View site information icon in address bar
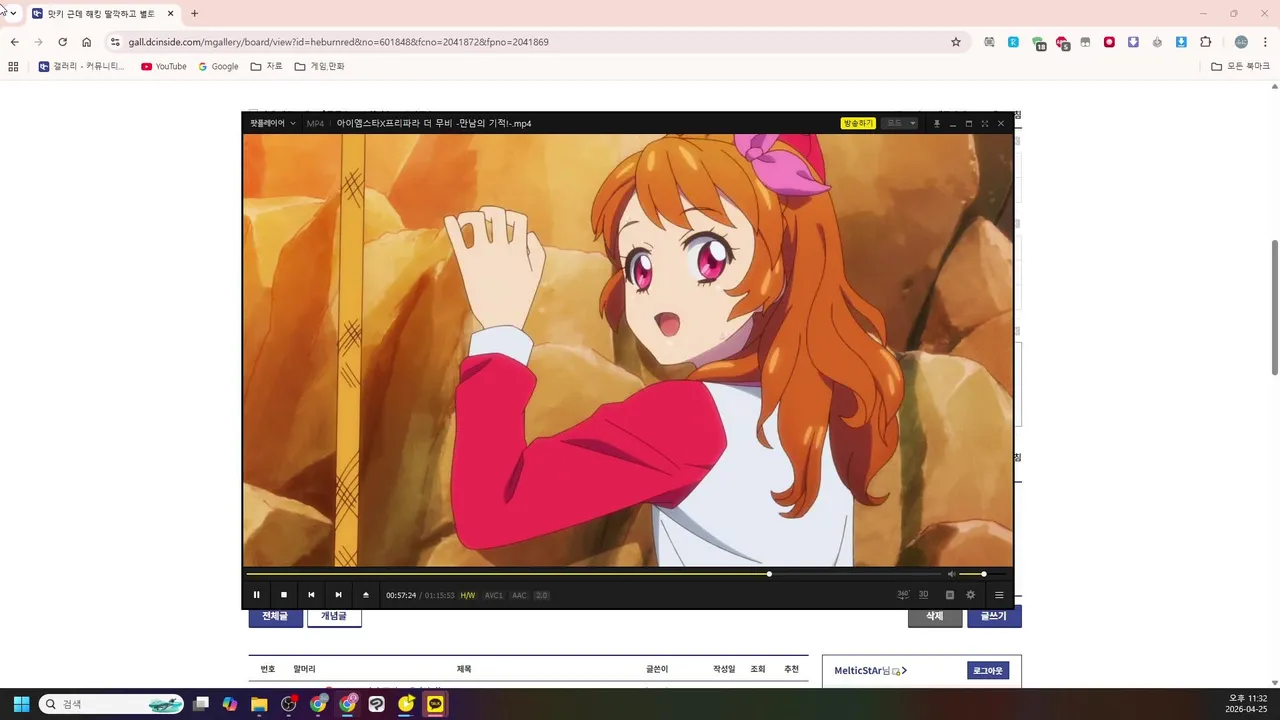Screen dimensions: 1280x720 point(115,42)
